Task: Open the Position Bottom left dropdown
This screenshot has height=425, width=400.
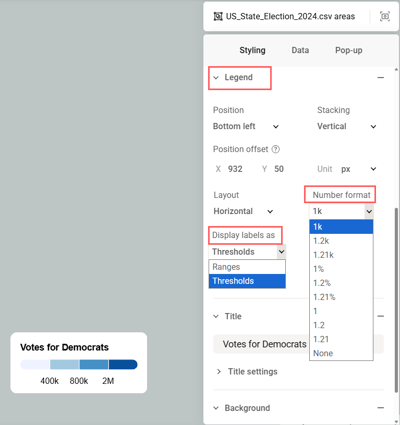Action: pyautogui.click(x=246, y=126)
